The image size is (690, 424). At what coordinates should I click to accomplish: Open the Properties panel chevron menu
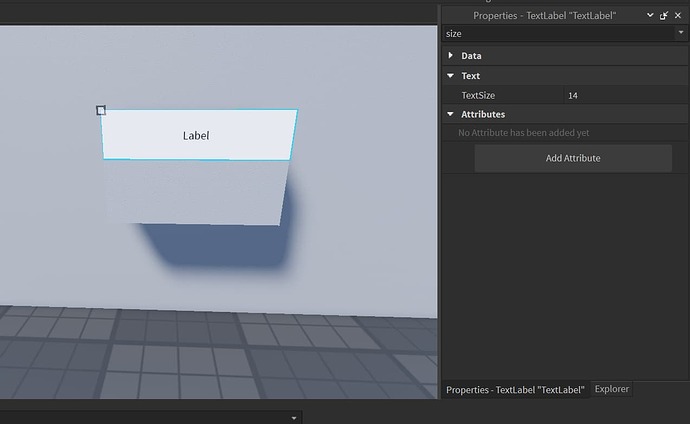[650, 15]
